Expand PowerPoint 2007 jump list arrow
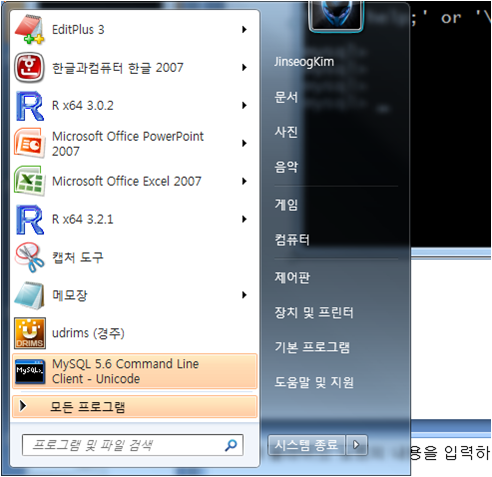 click(244, 143)
